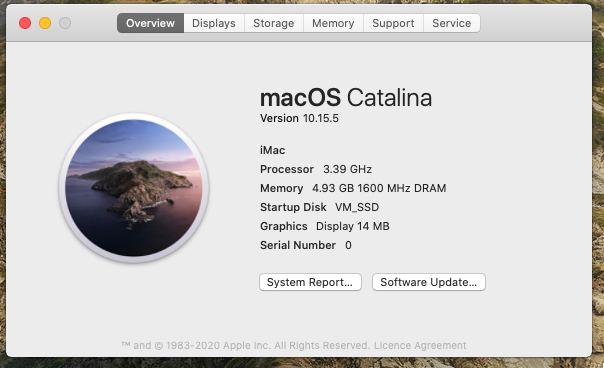Open the Licence Agreement link

pos(420,345)
